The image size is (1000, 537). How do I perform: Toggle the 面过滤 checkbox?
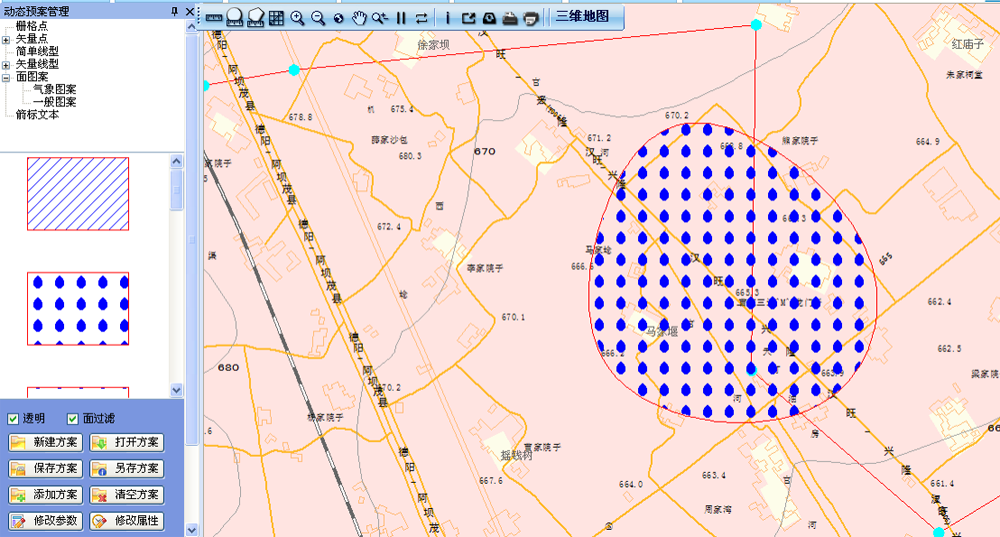point(73,419)
